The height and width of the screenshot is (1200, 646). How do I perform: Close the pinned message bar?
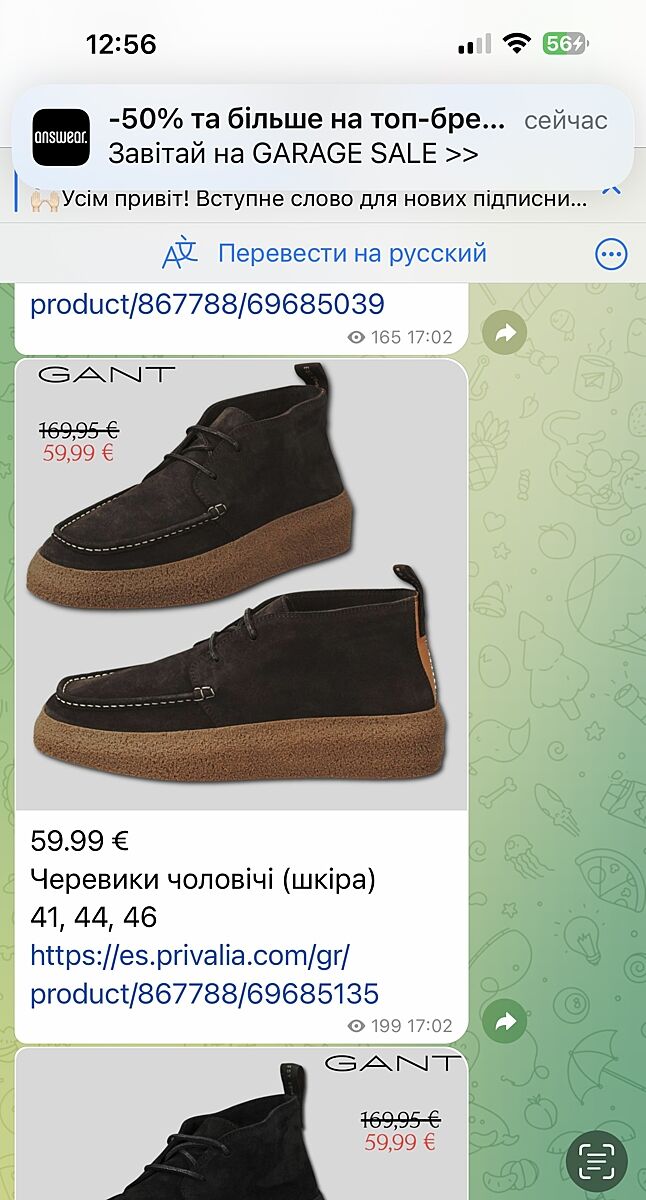pyautogui.click(x=612, y=186)
